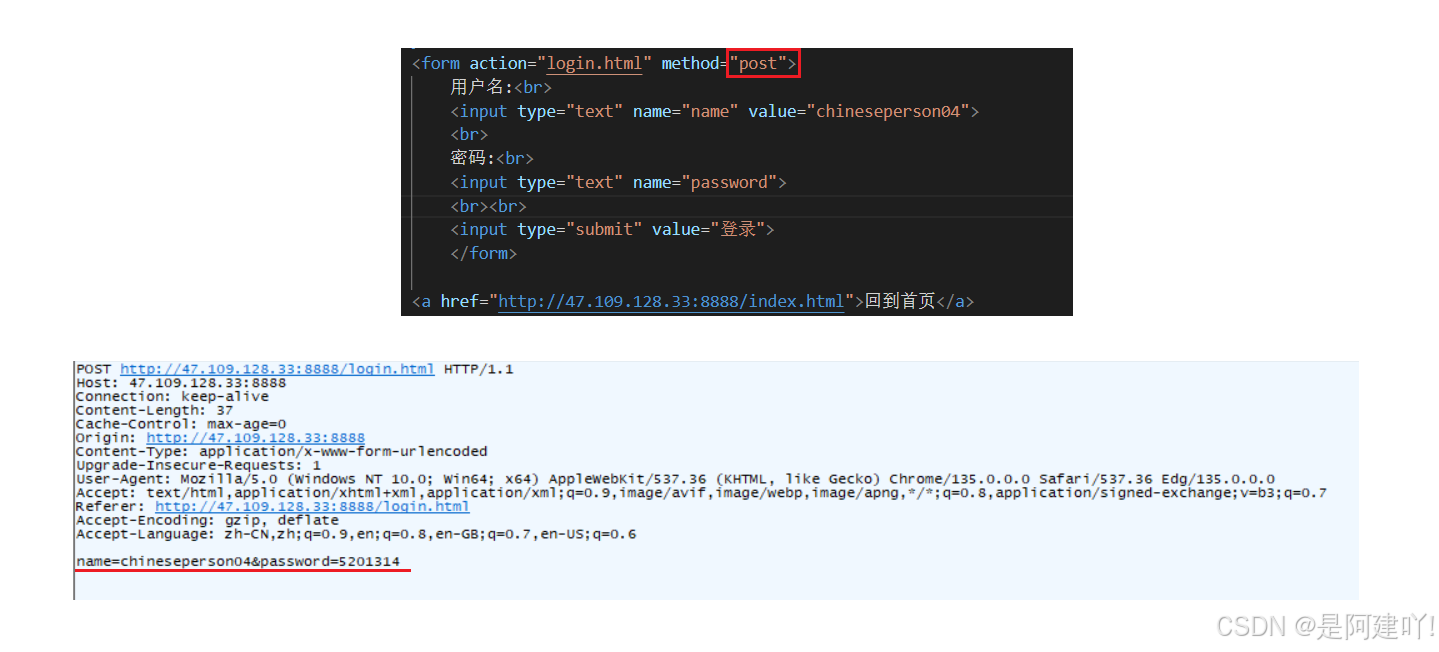Click the Content-Type header line
This screenshot has width=1439, height=652.
click(281, 452)
